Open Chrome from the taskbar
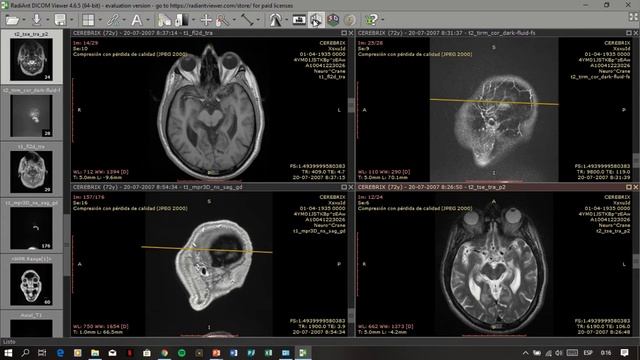Viewport: 640px width, 360px height. (164, 353)
